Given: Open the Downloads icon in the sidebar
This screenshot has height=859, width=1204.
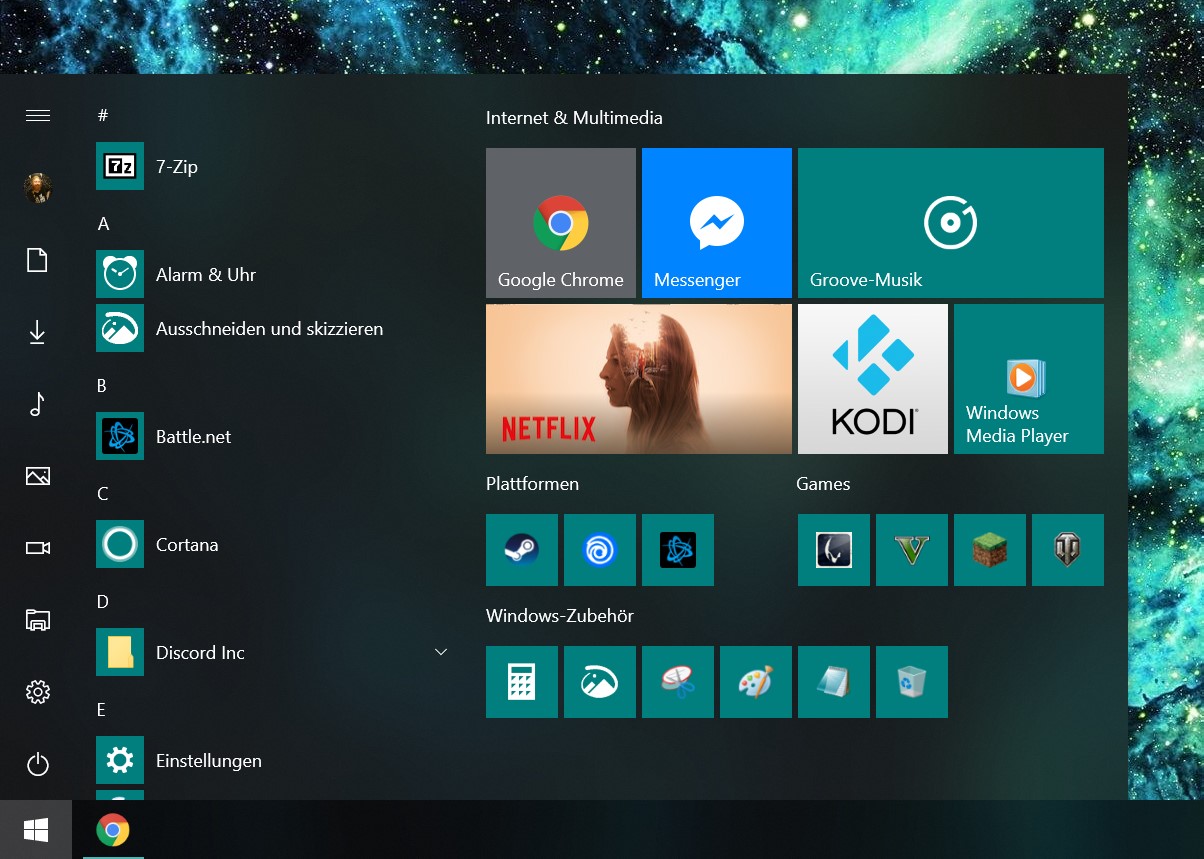Looking at the screenshot, I should pyautogui.click(x=38, y=332).
